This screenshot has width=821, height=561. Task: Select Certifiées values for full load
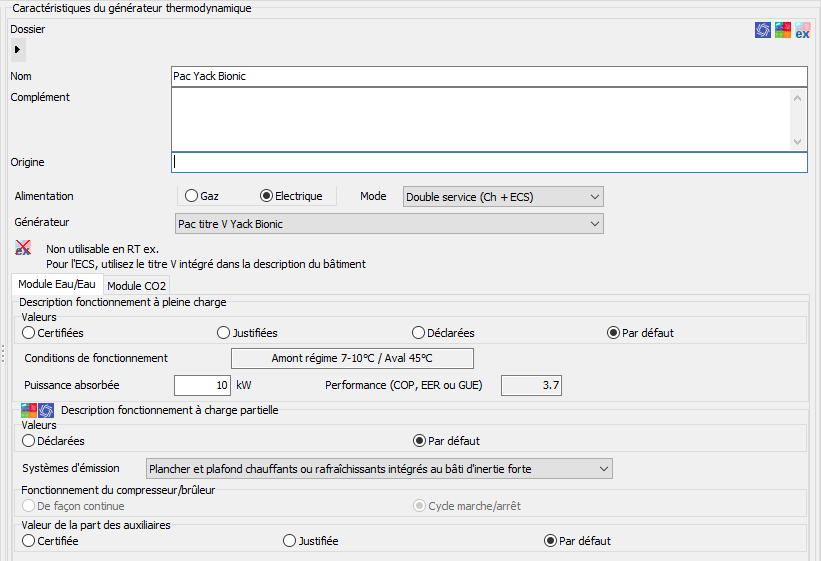click(29, 333)
